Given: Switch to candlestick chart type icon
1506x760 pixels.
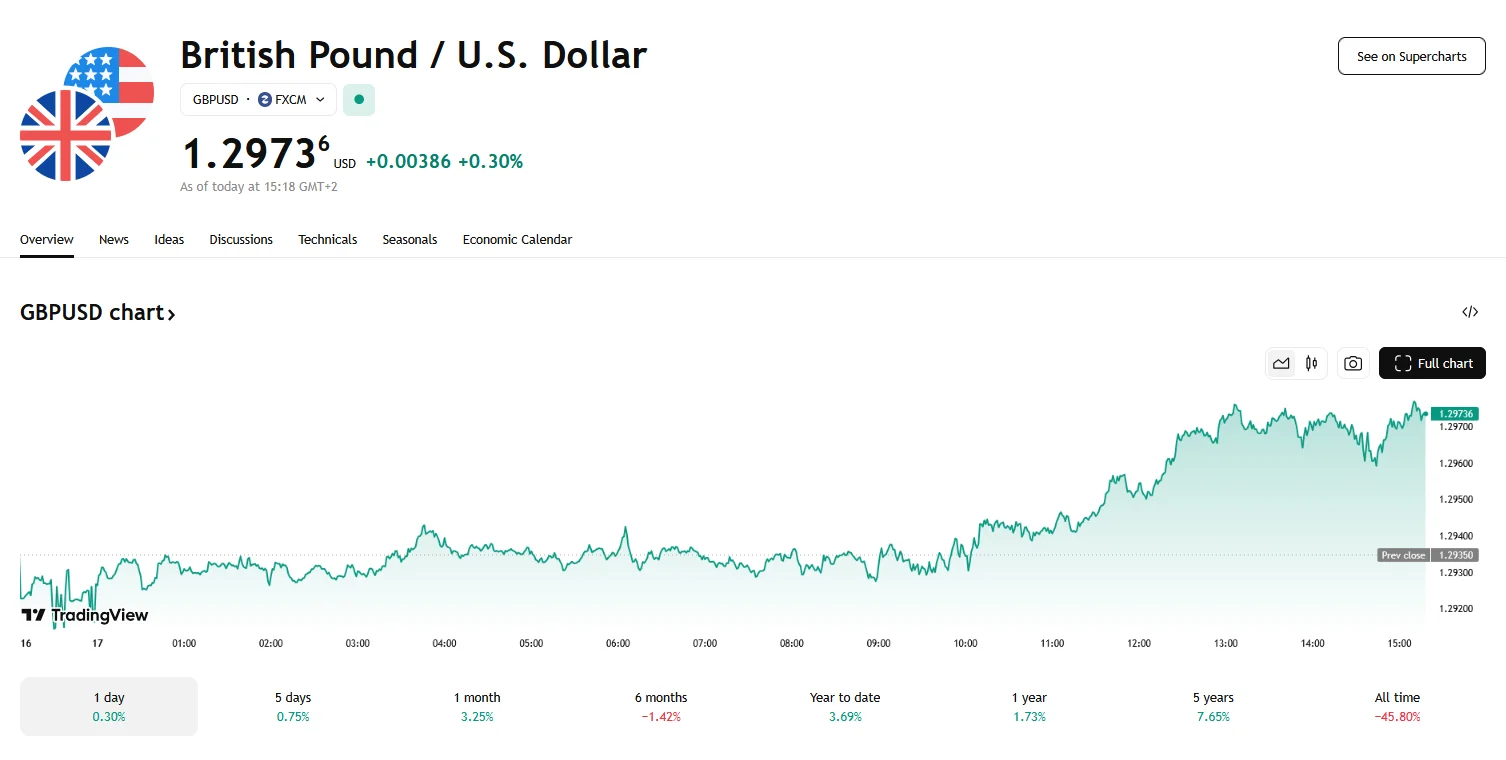Looking at the screenshot, I should click(1311, 364).
